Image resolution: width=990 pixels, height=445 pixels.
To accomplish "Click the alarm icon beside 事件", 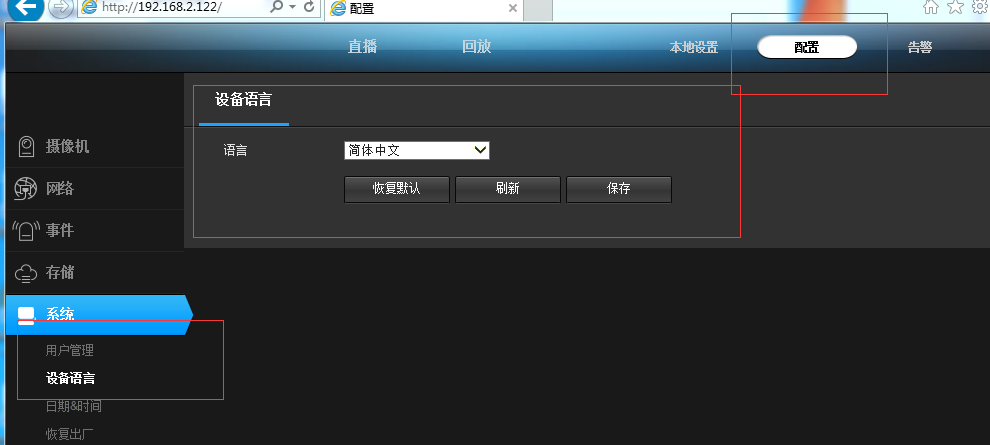I will pyautogui.click(x=26, y=230).
